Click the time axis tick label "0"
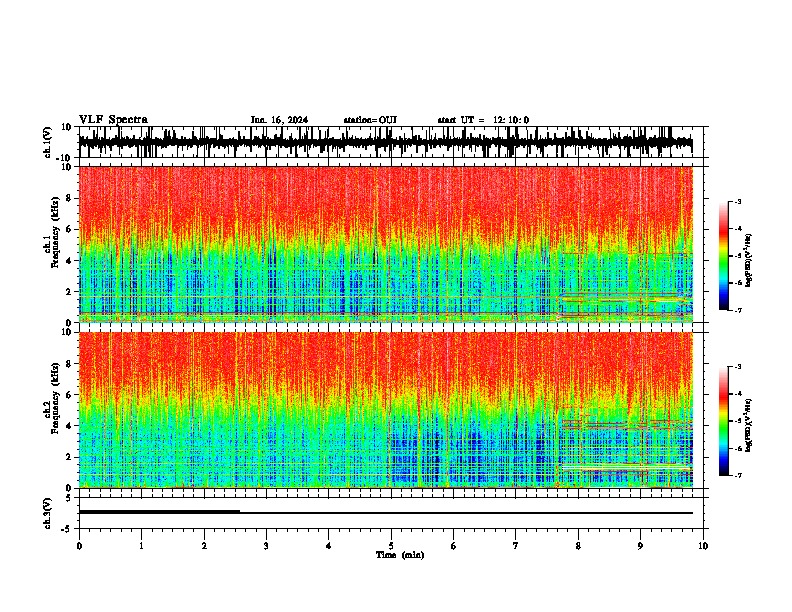792x612 pixels. point(79,546)
